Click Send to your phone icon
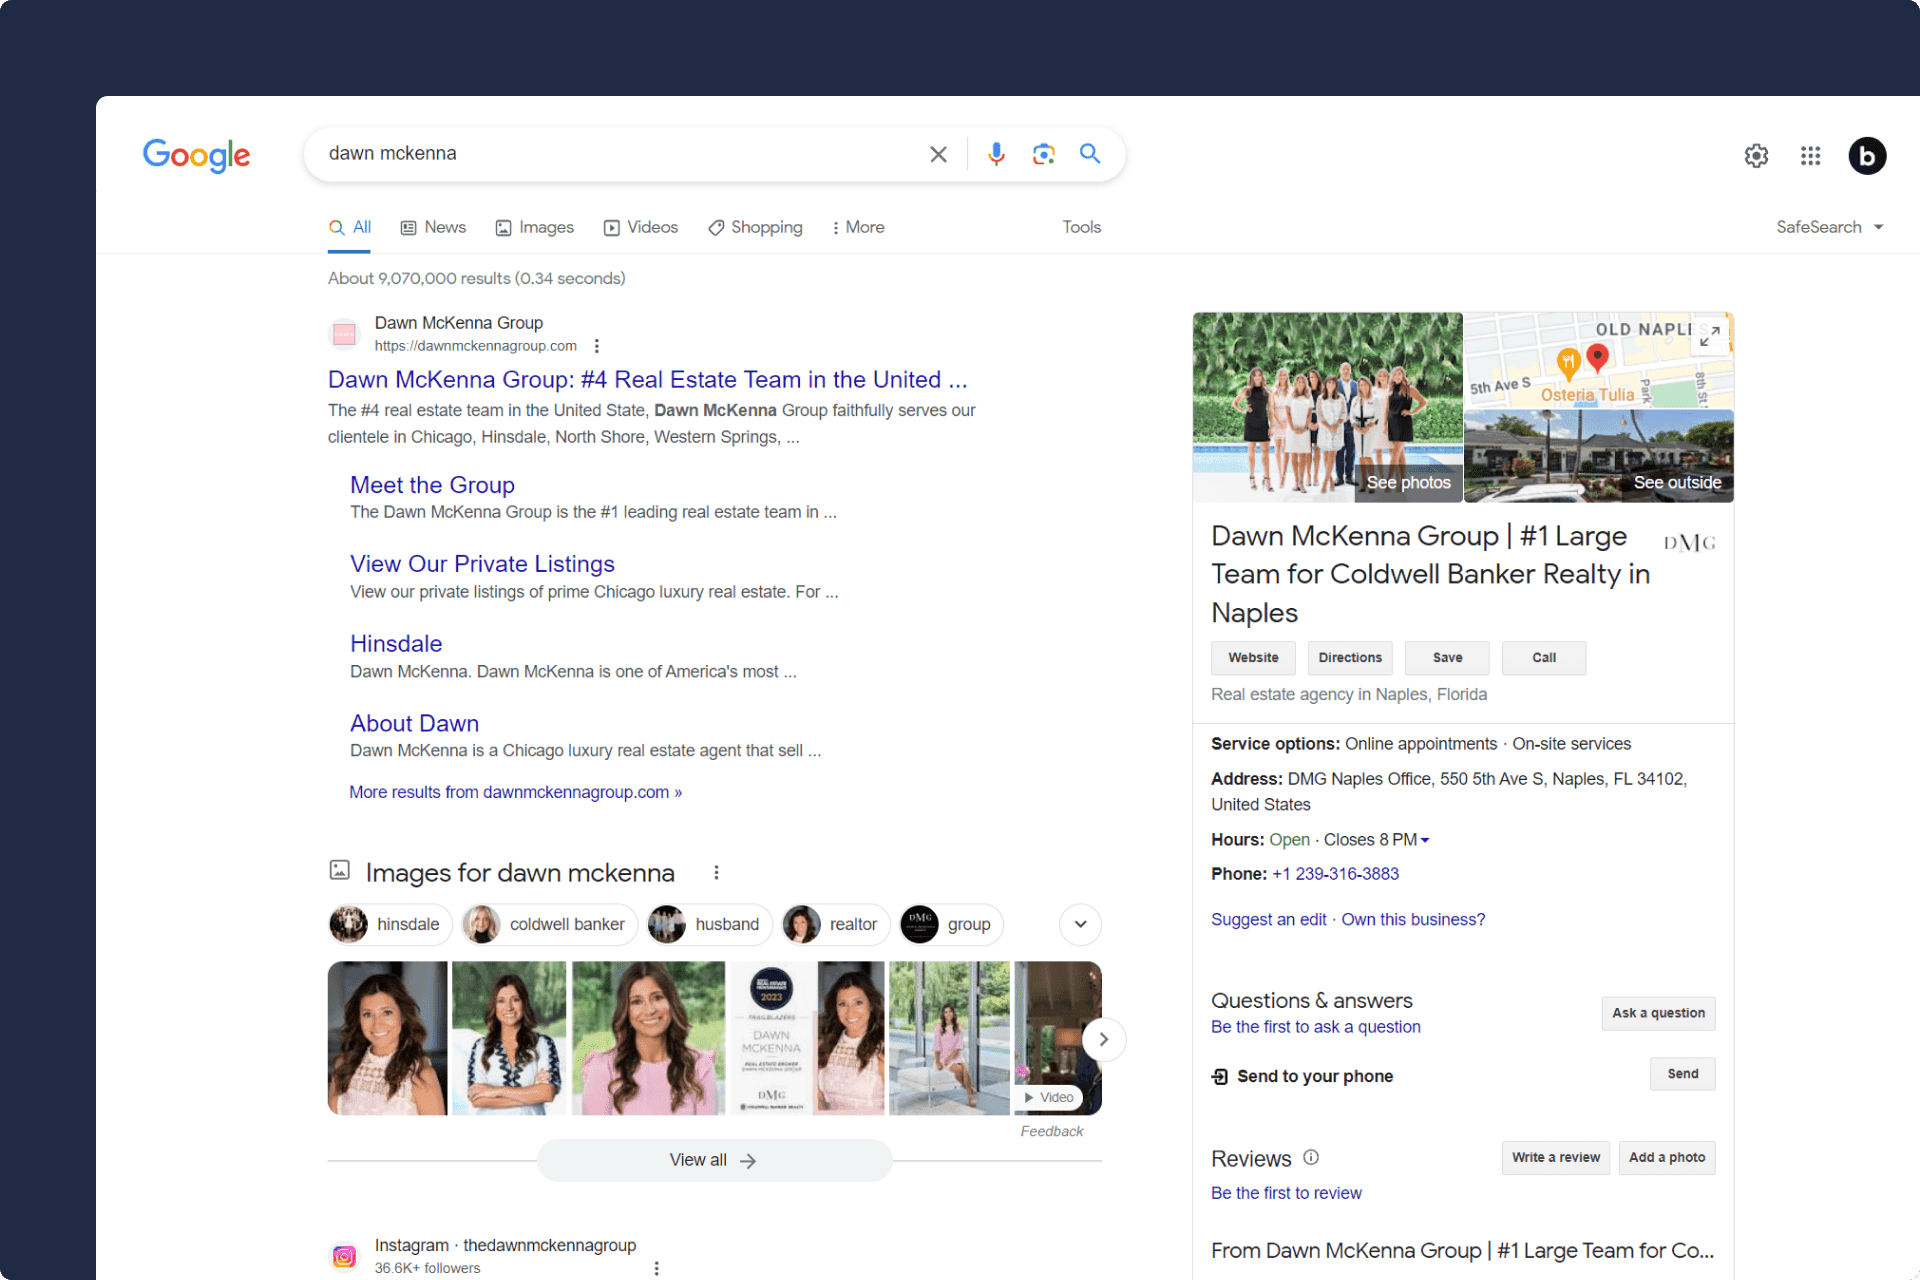 pos(1220,1076)
